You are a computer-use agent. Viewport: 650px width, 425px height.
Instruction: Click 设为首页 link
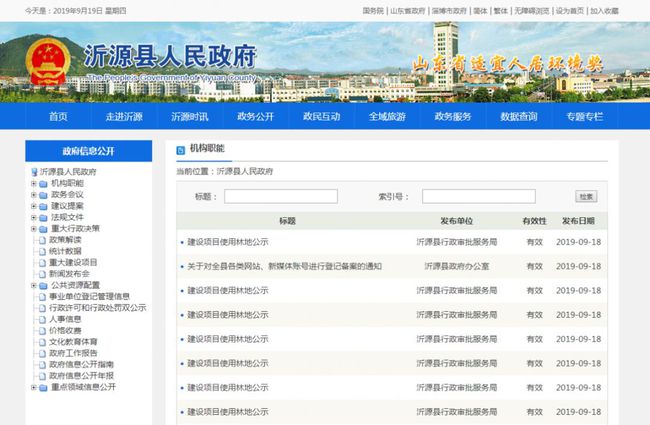click(x=570, y=11)
